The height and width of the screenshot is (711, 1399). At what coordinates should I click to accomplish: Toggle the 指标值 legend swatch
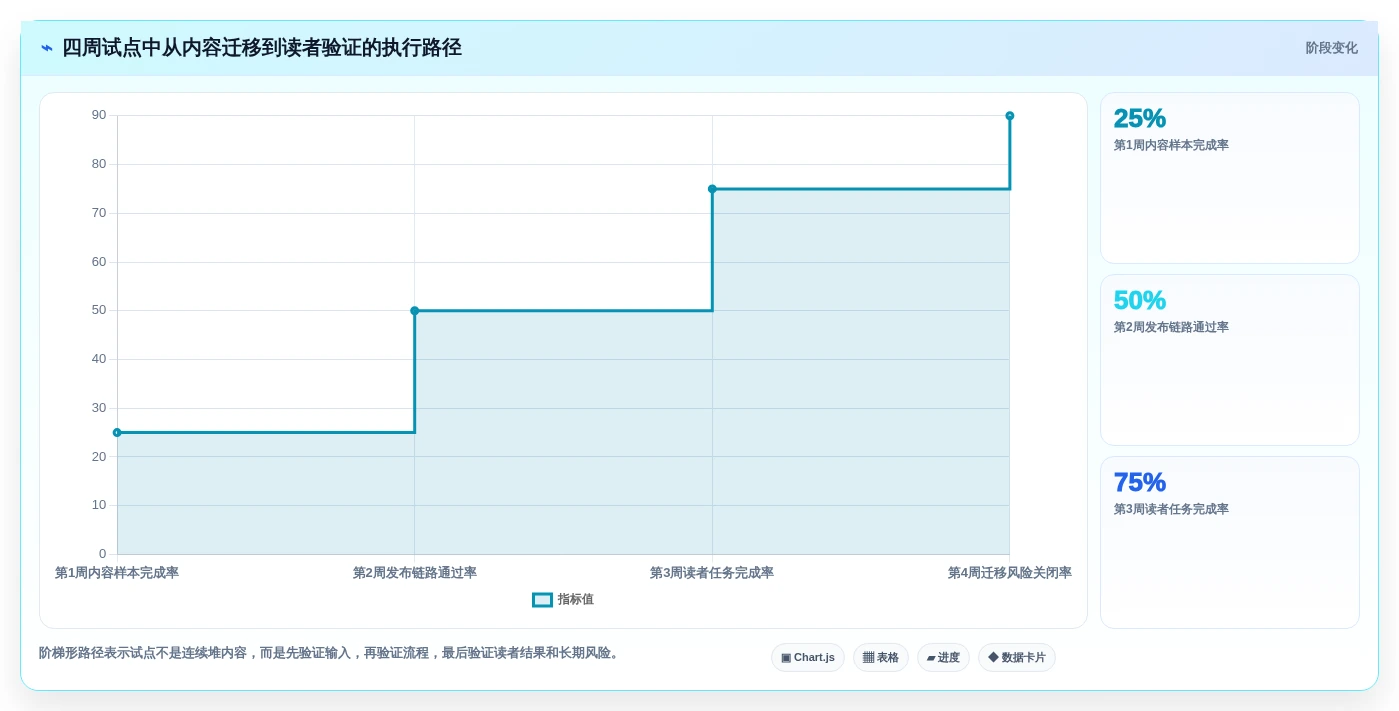542,600
